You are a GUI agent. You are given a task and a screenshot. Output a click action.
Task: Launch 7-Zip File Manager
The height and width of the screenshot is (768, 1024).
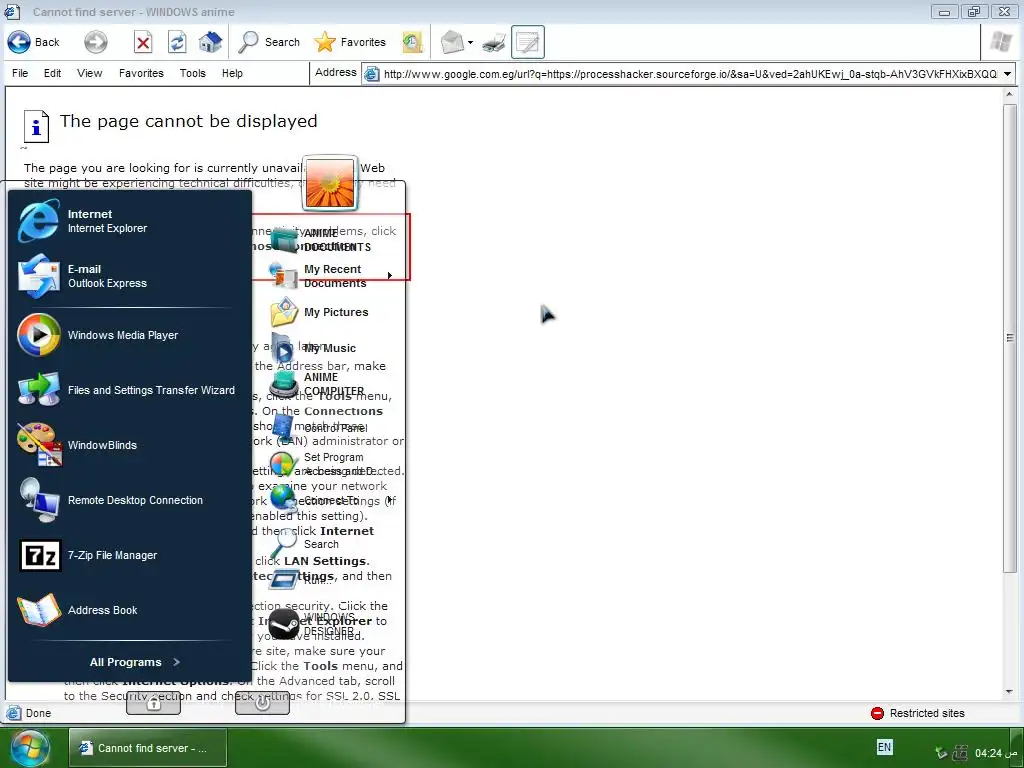pyautogui.click(x=129, y=555)
